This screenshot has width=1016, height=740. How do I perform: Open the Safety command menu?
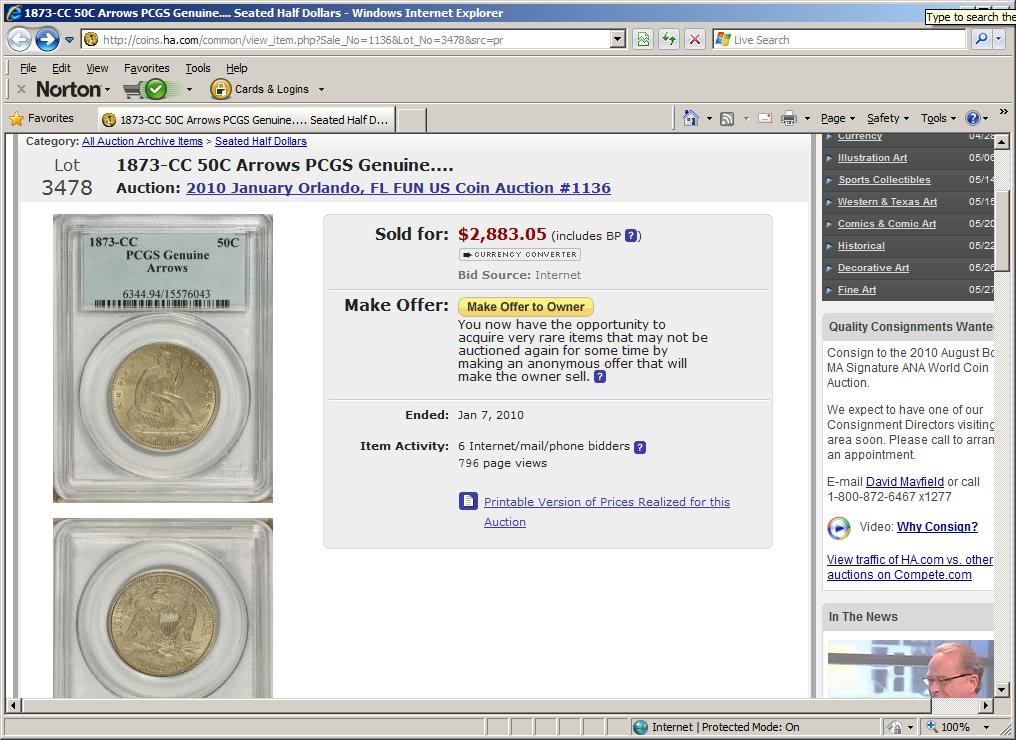(888, 119)
